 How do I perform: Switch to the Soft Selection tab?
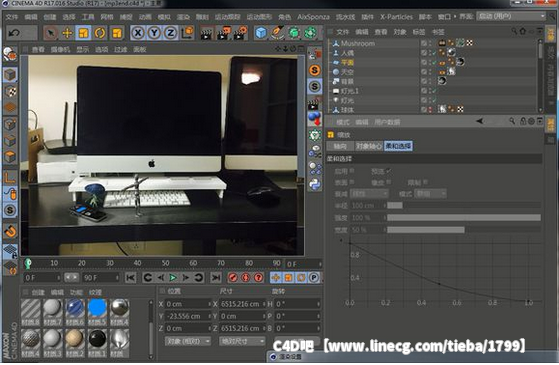[398, 146]
